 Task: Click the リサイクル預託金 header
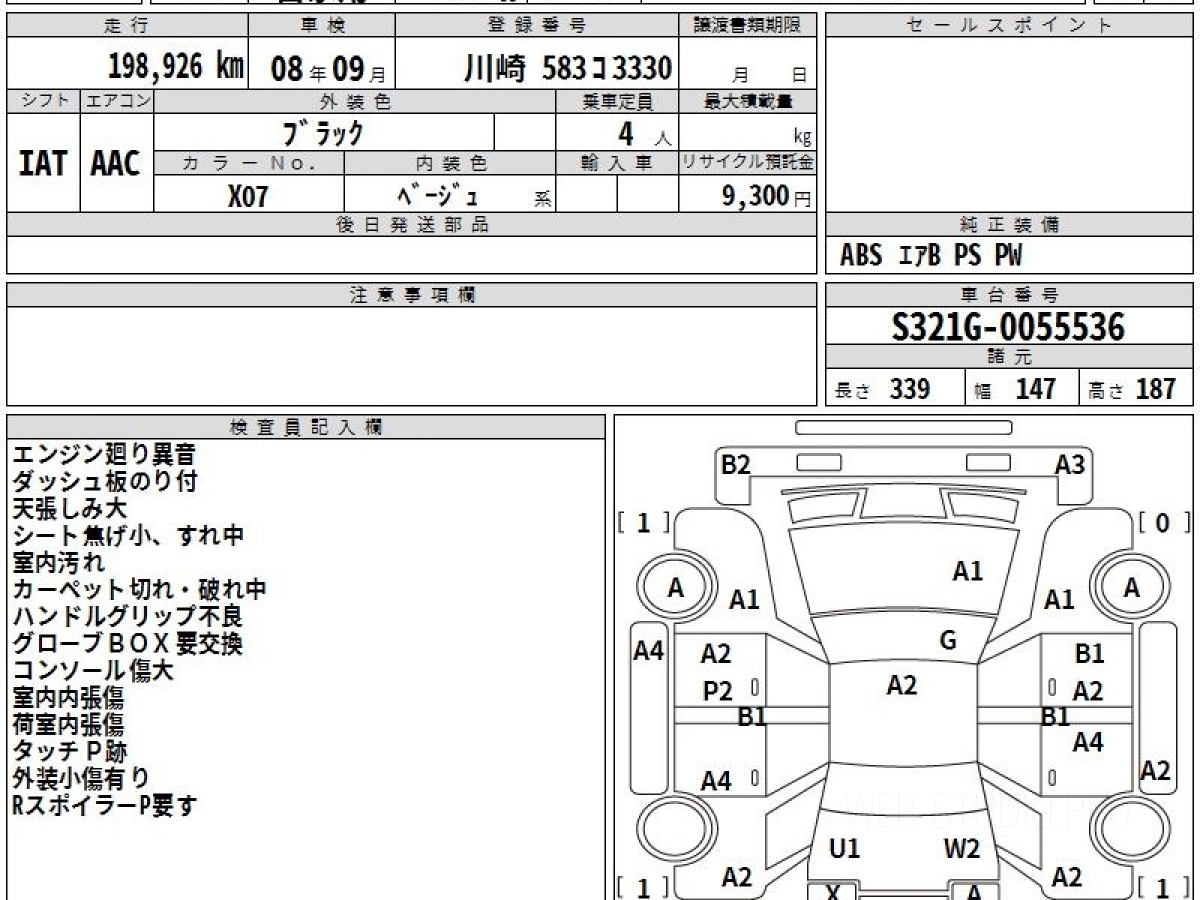(x=748, y=163)
